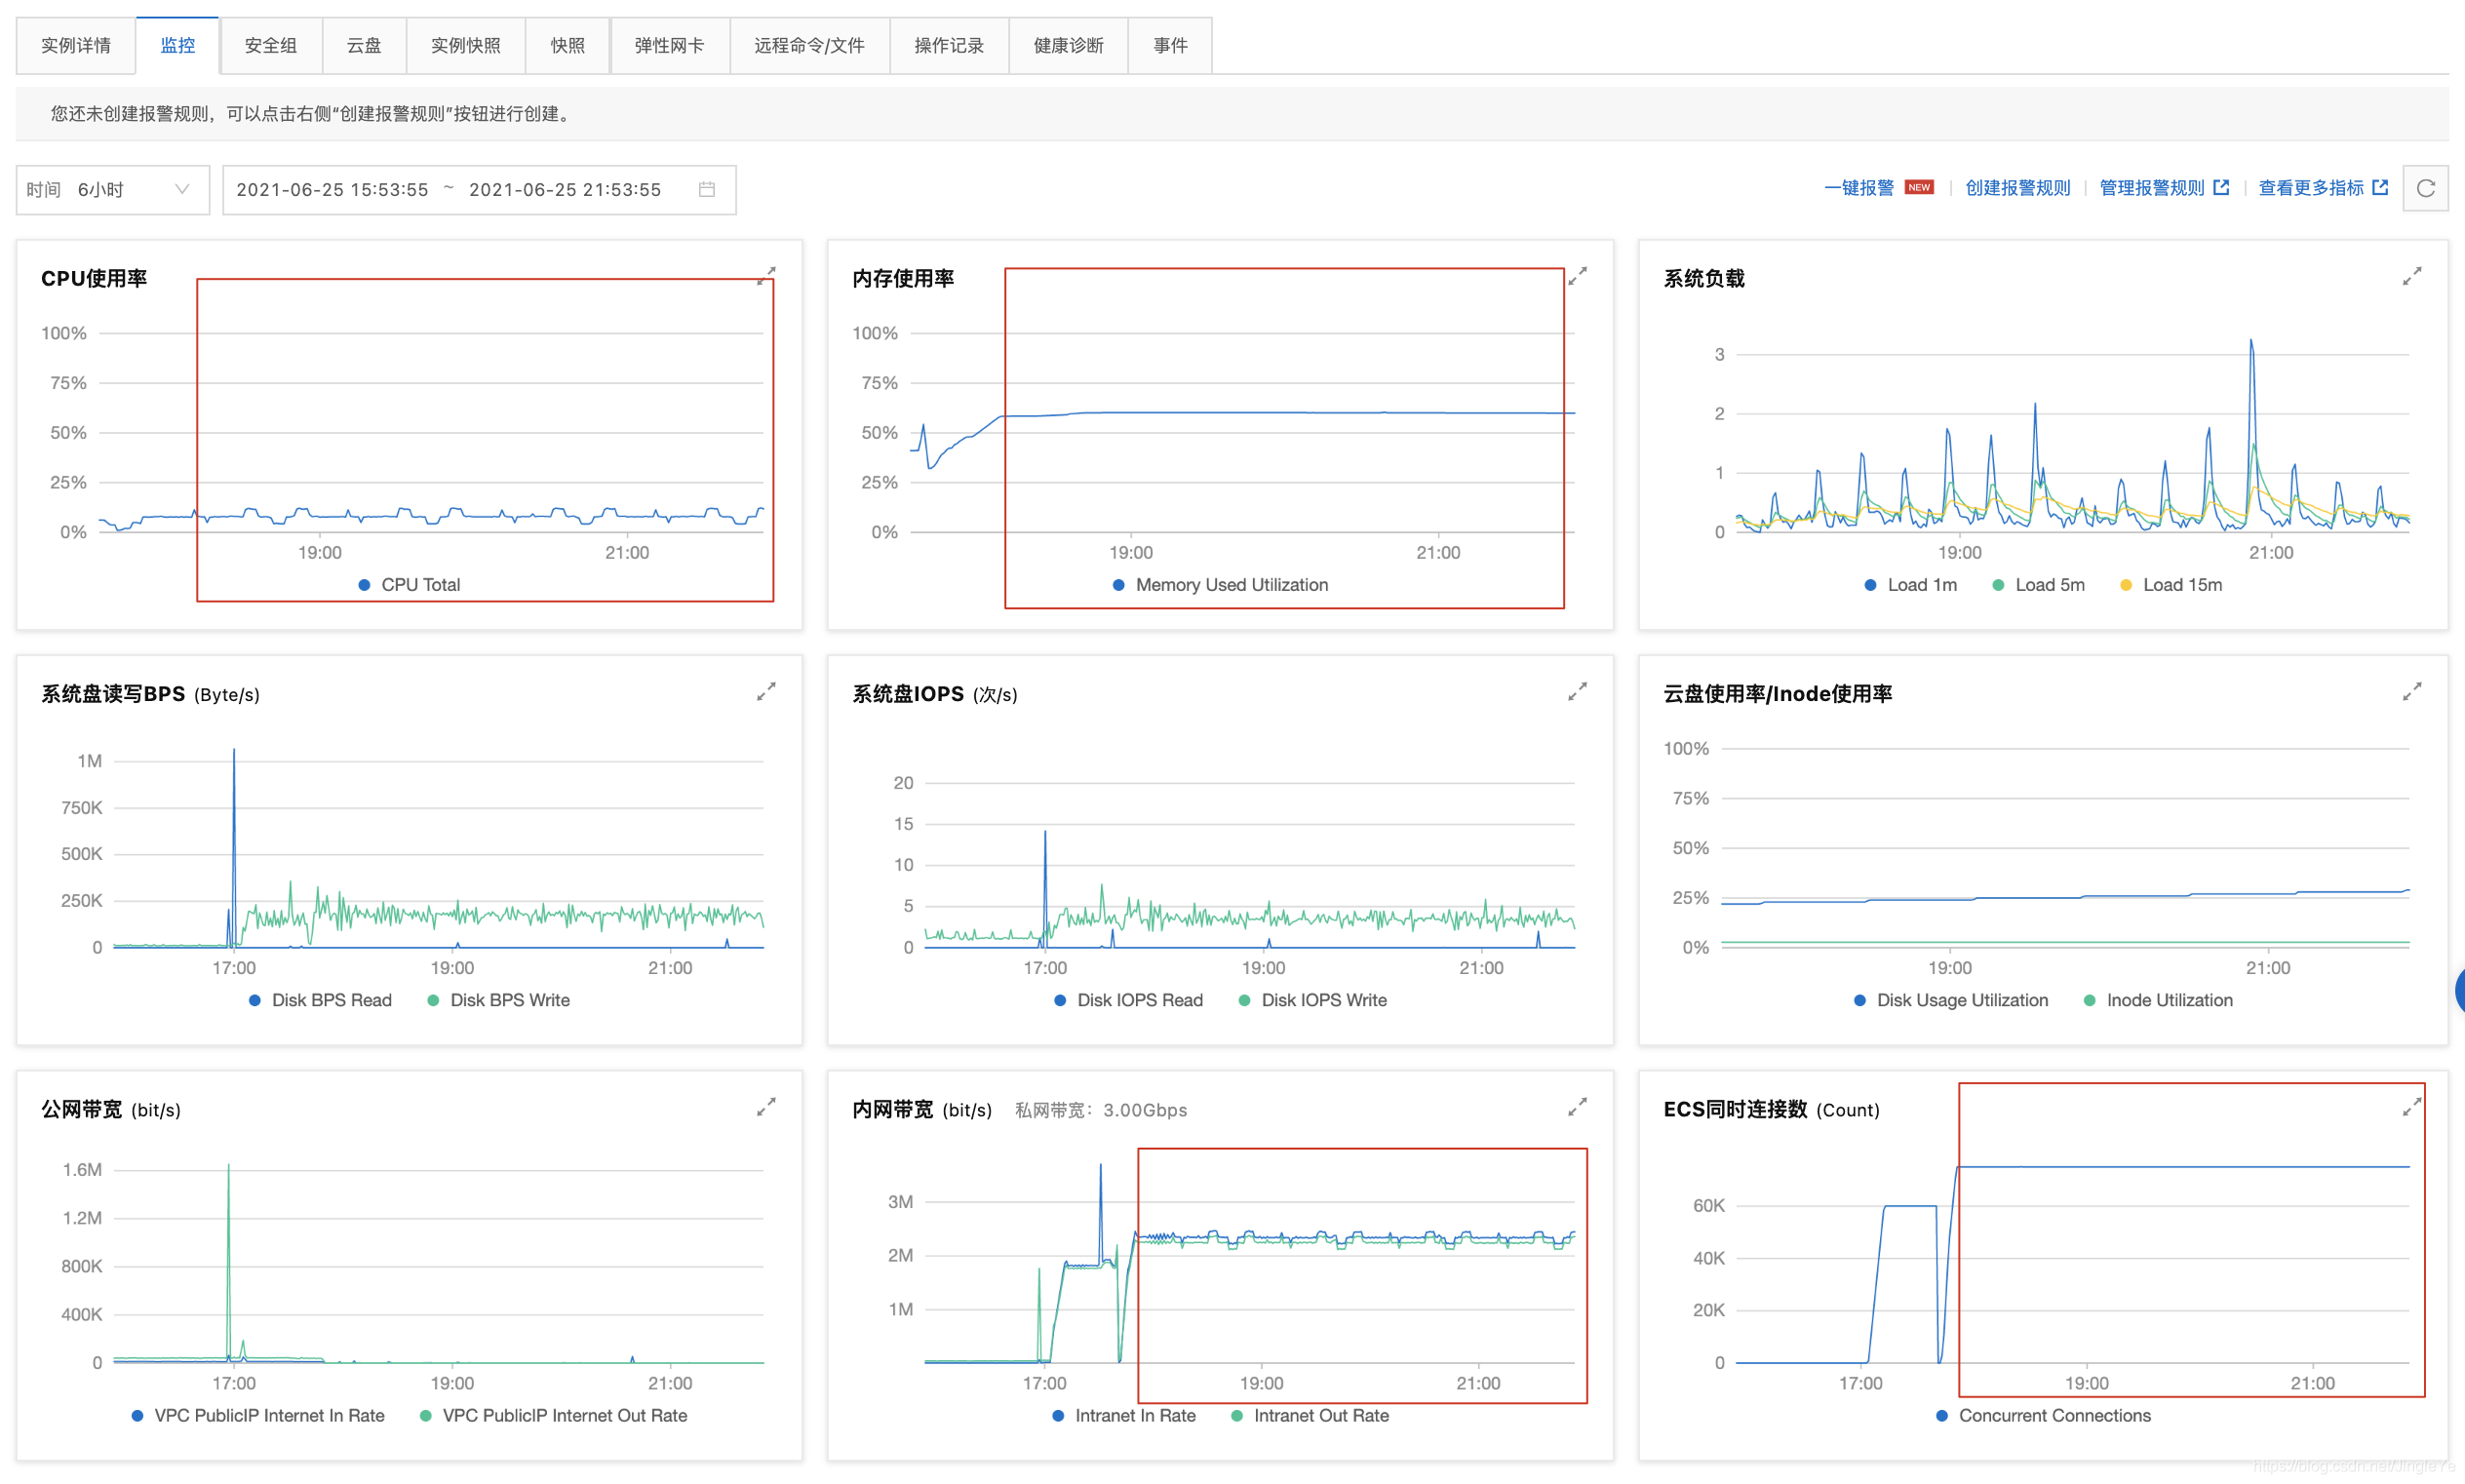This screenshot has width=2465, height=1484.
Task: Expand the 公网带宽 chart to fullscreen
Action: coord(766,1107)
